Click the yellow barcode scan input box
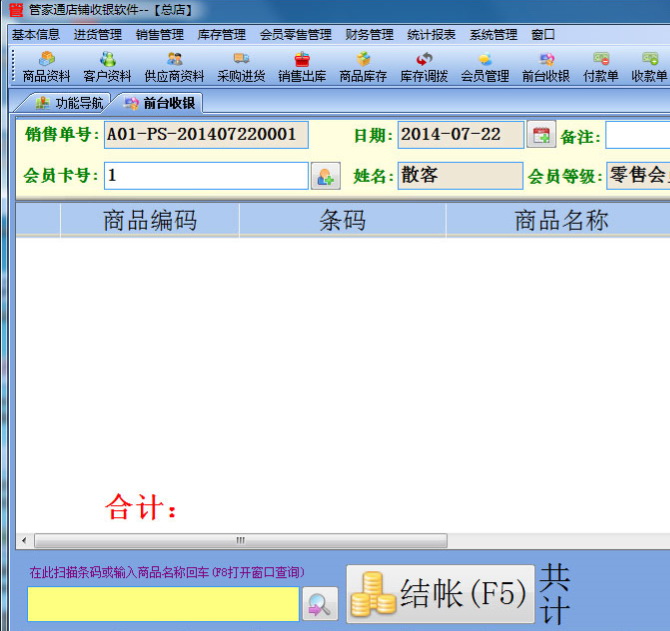This screenshot has height=631, width=670. click(163, 604)
